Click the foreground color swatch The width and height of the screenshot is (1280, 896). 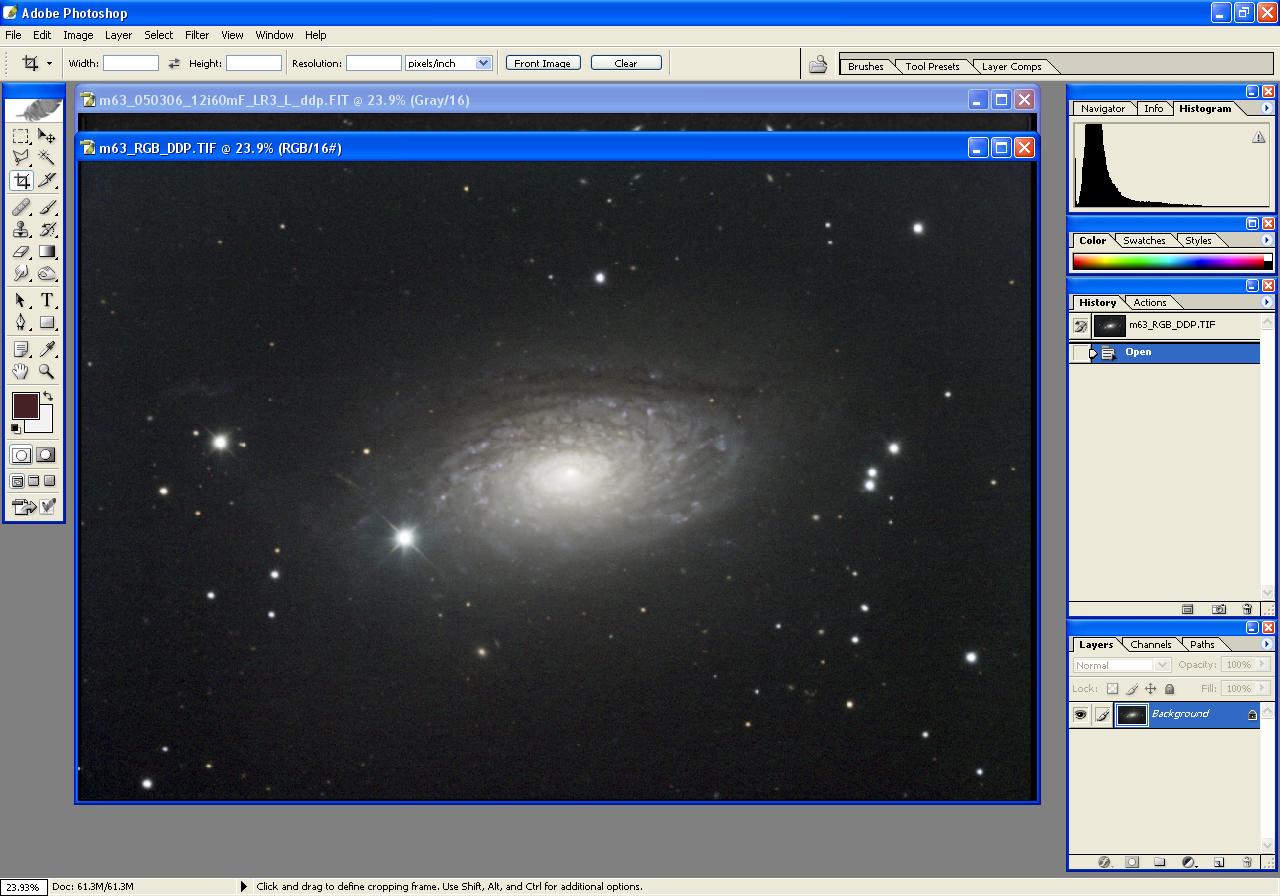[x=24, y=406]
